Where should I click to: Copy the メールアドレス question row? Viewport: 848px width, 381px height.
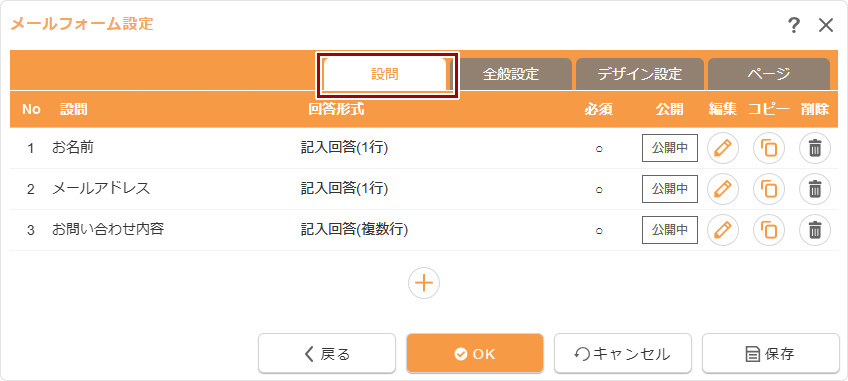click(768, 189)
